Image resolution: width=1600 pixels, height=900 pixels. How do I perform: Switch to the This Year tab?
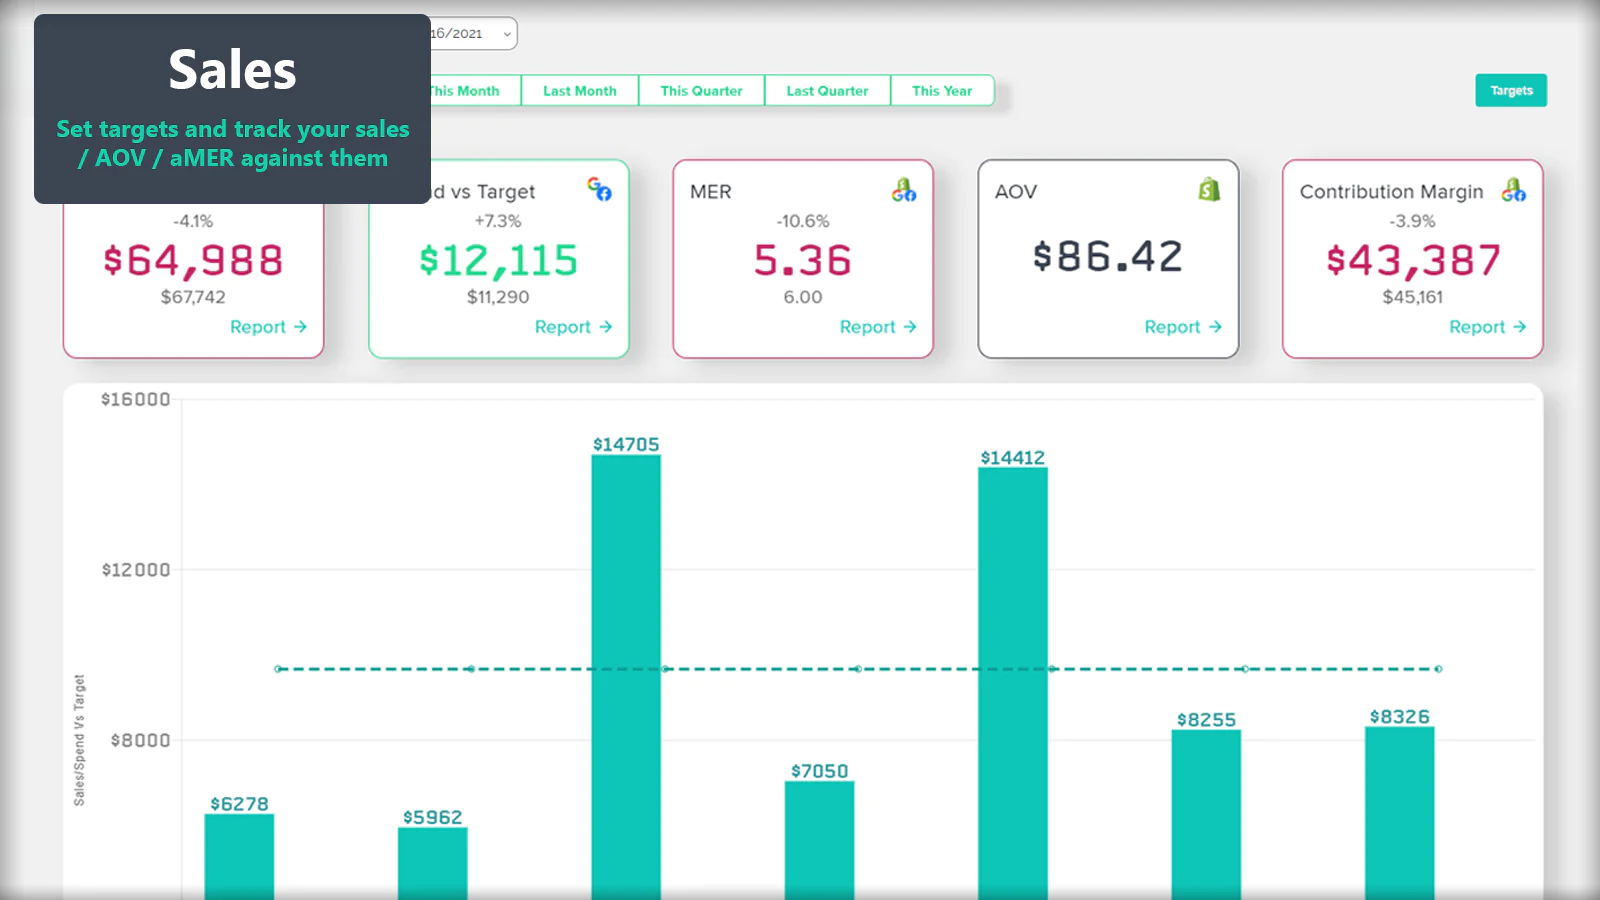pos(941,91)
